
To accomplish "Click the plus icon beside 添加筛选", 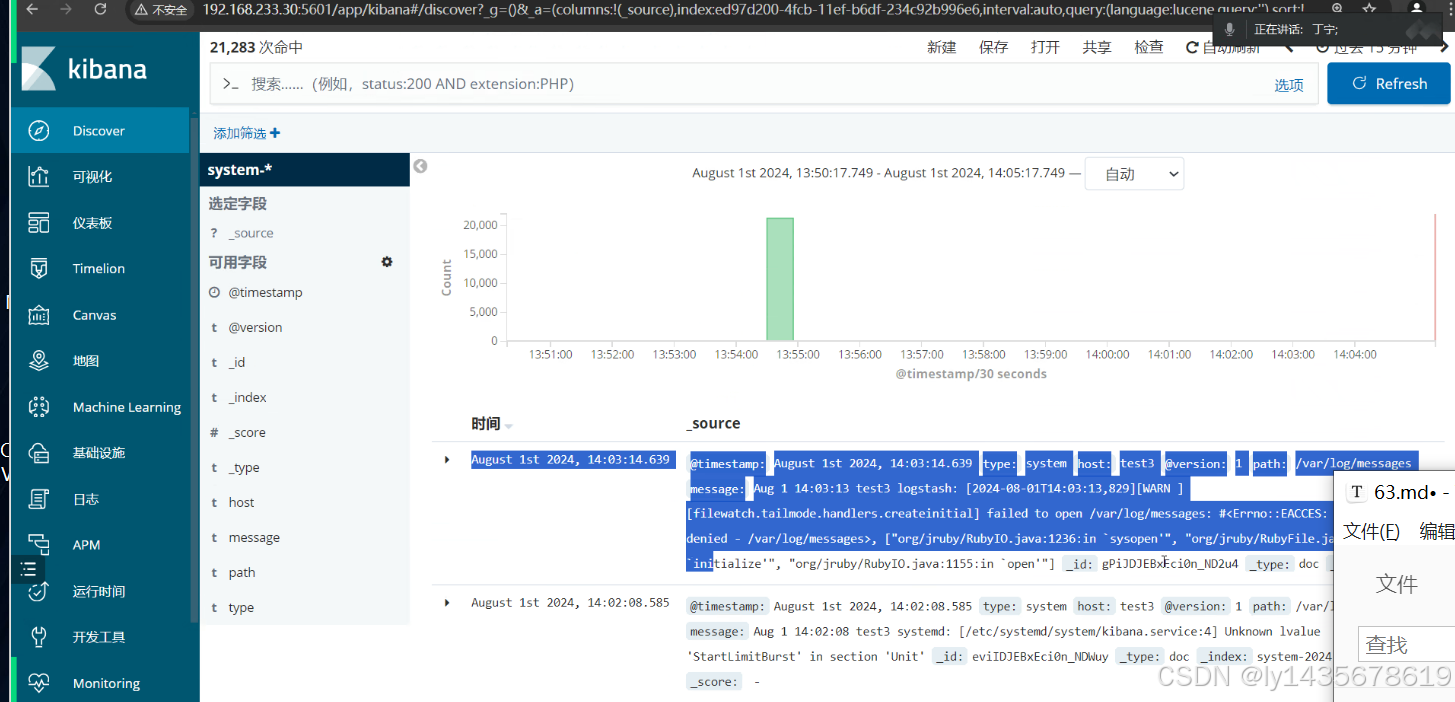I will (275, 133).
